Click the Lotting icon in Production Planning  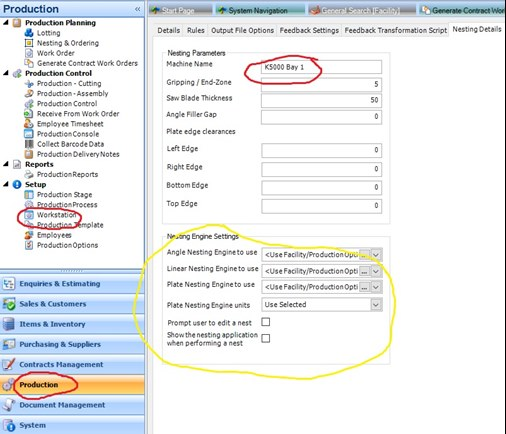coord(29,33)
